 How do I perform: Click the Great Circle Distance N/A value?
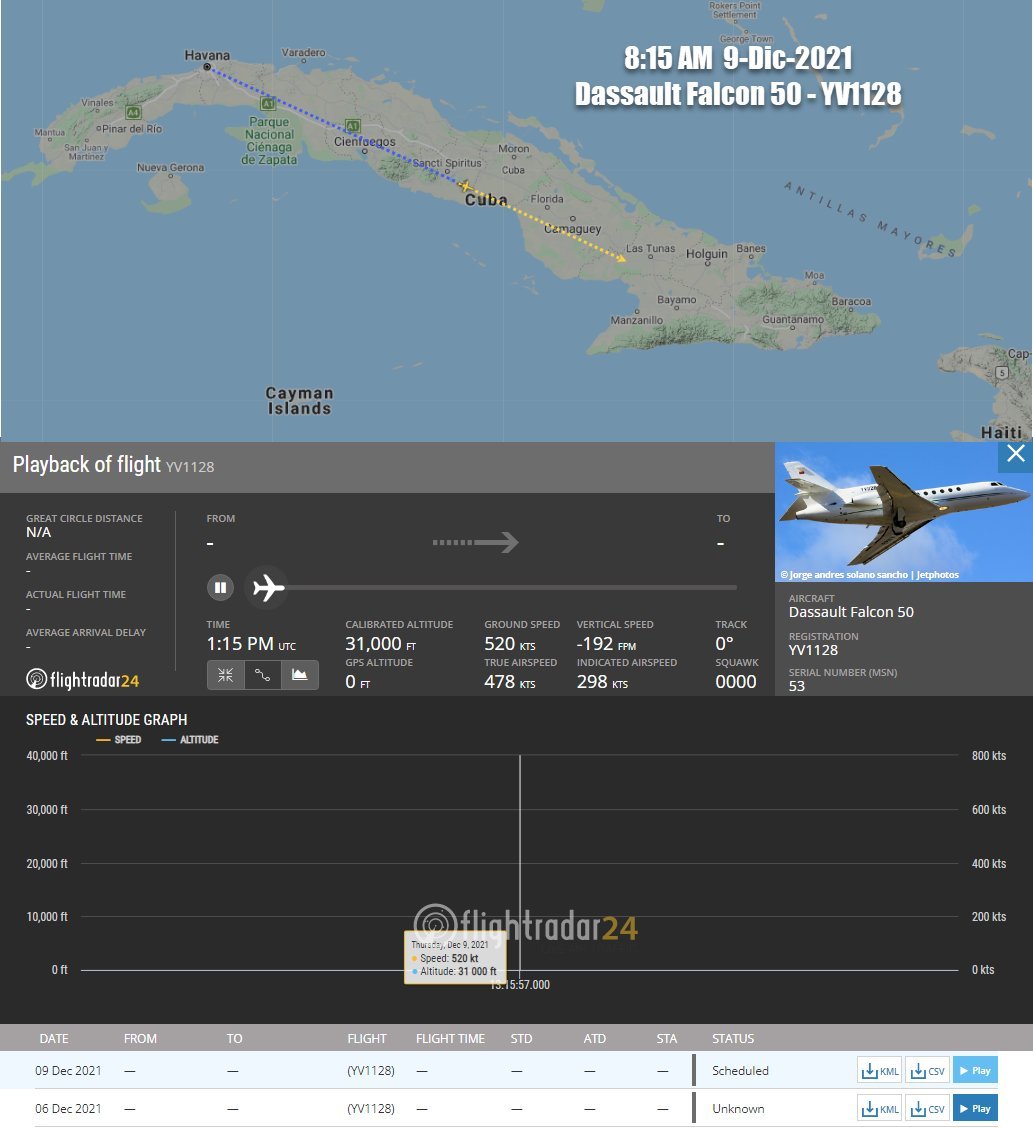pos(38,532)
